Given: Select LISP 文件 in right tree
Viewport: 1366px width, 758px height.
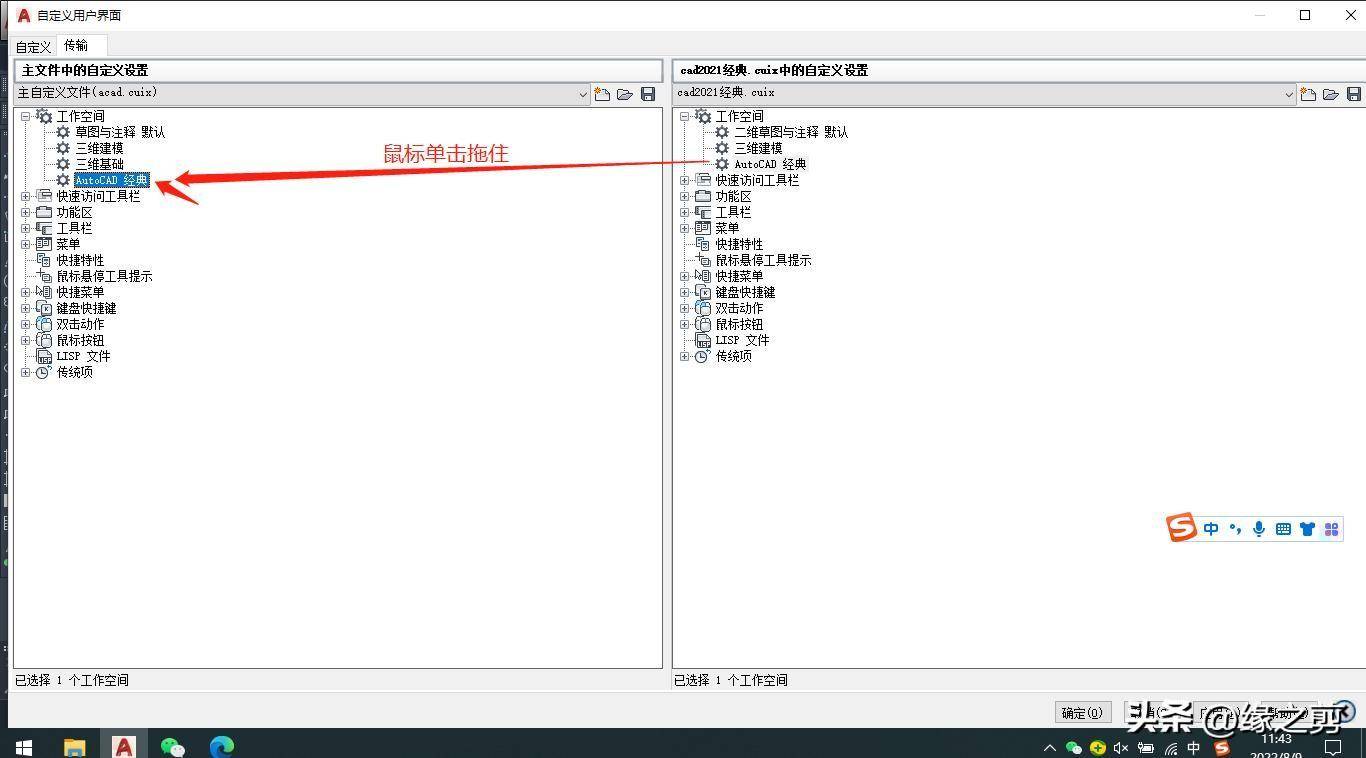Looking at the screenshot, I should click(742, 340).
